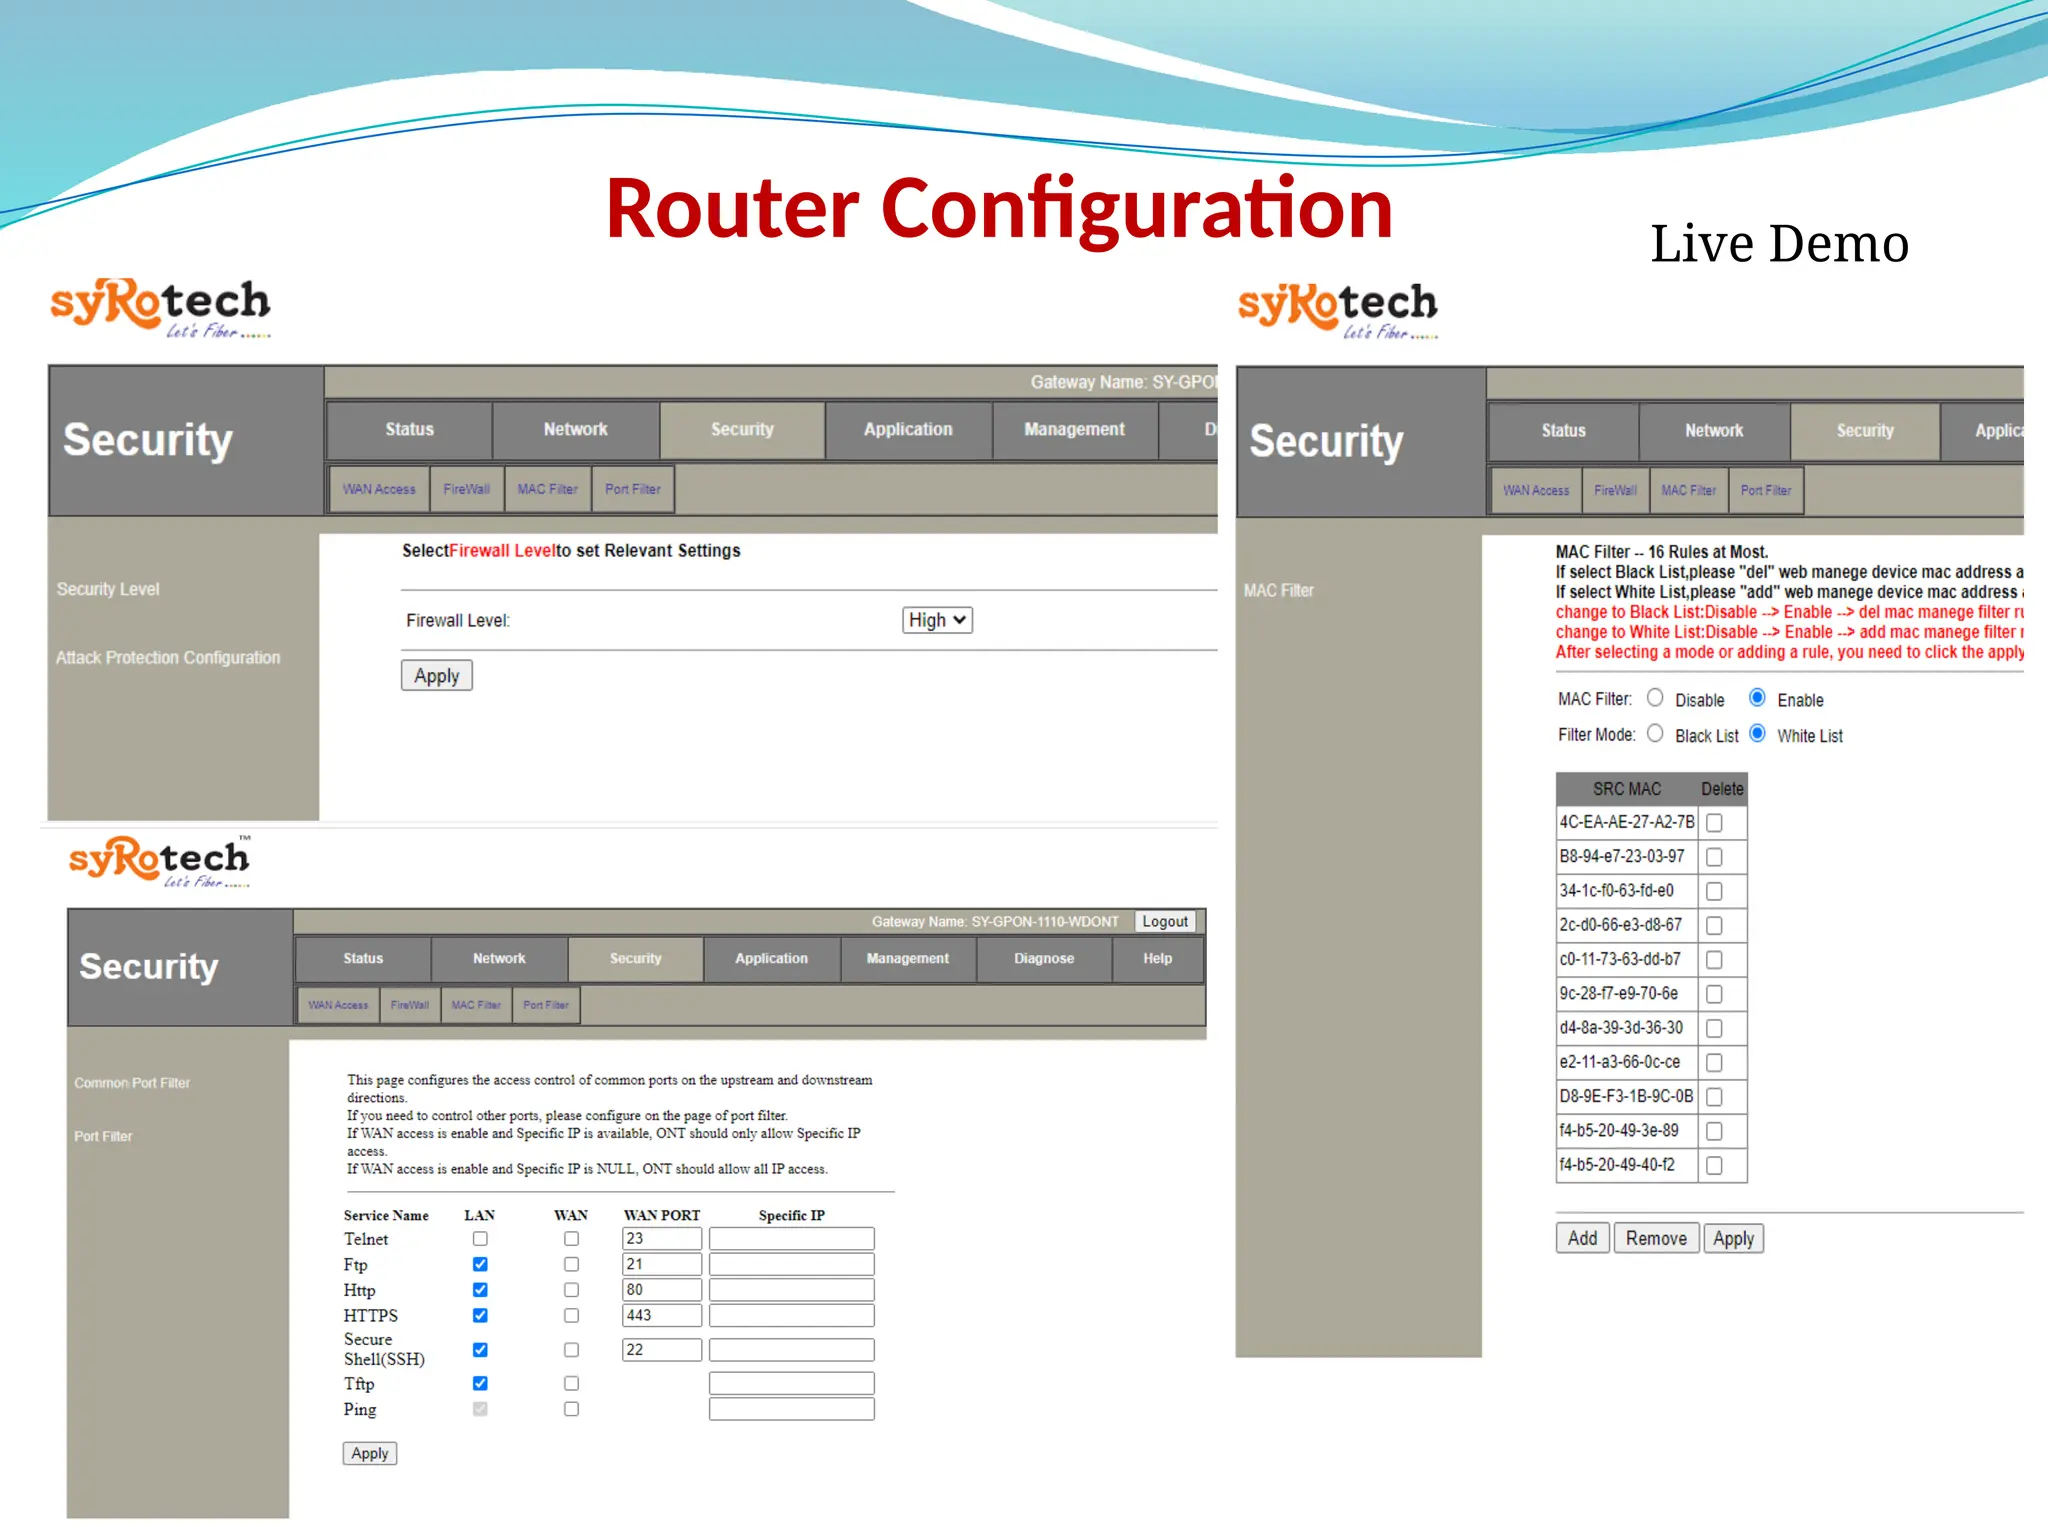Open Network tab in top-left router panel
This screenshot has height=1536, width=2048.
coord(575,430)
